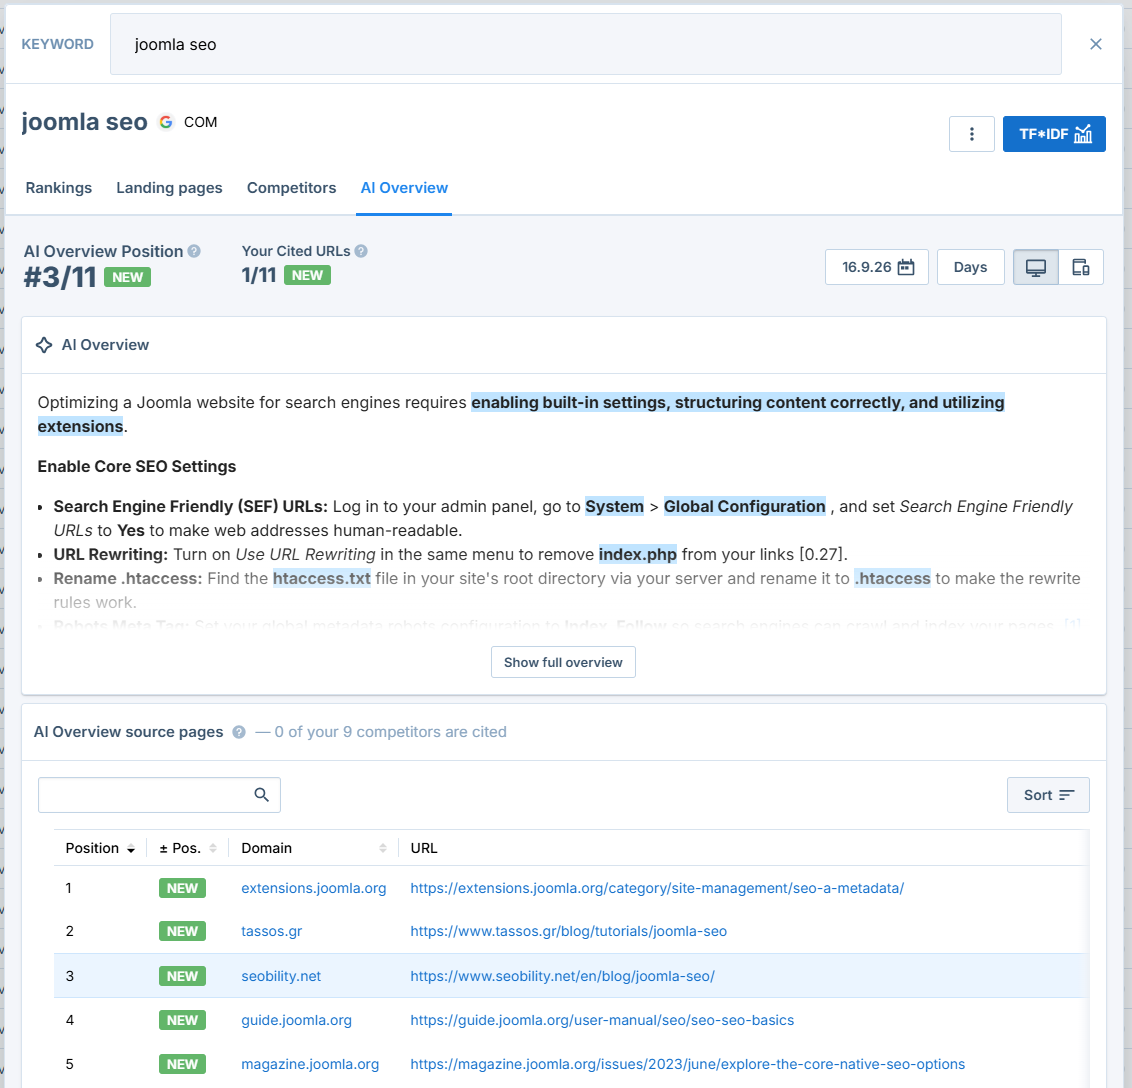Click the Google search engine icon

point(166,122)
